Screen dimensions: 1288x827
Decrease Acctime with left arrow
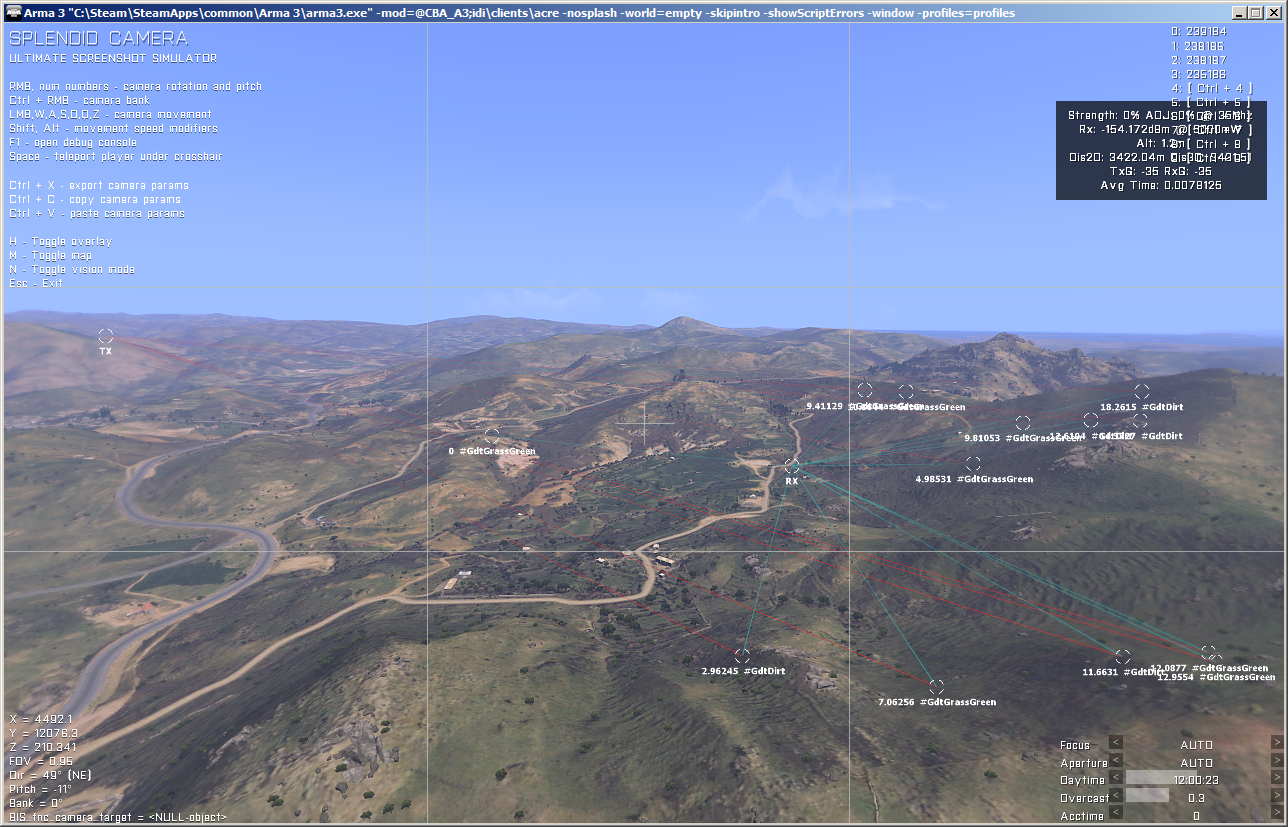click(1116, 813)
